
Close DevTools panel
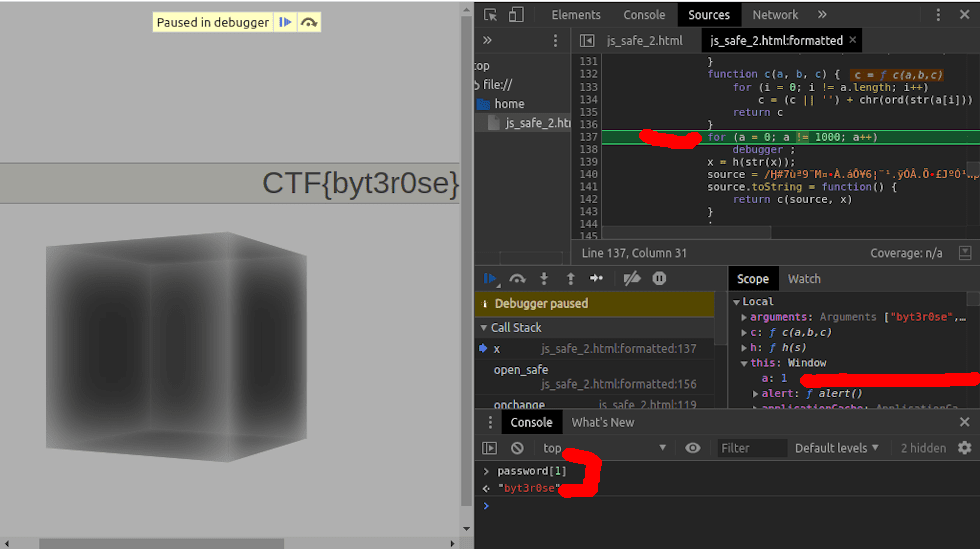[964, 15]
